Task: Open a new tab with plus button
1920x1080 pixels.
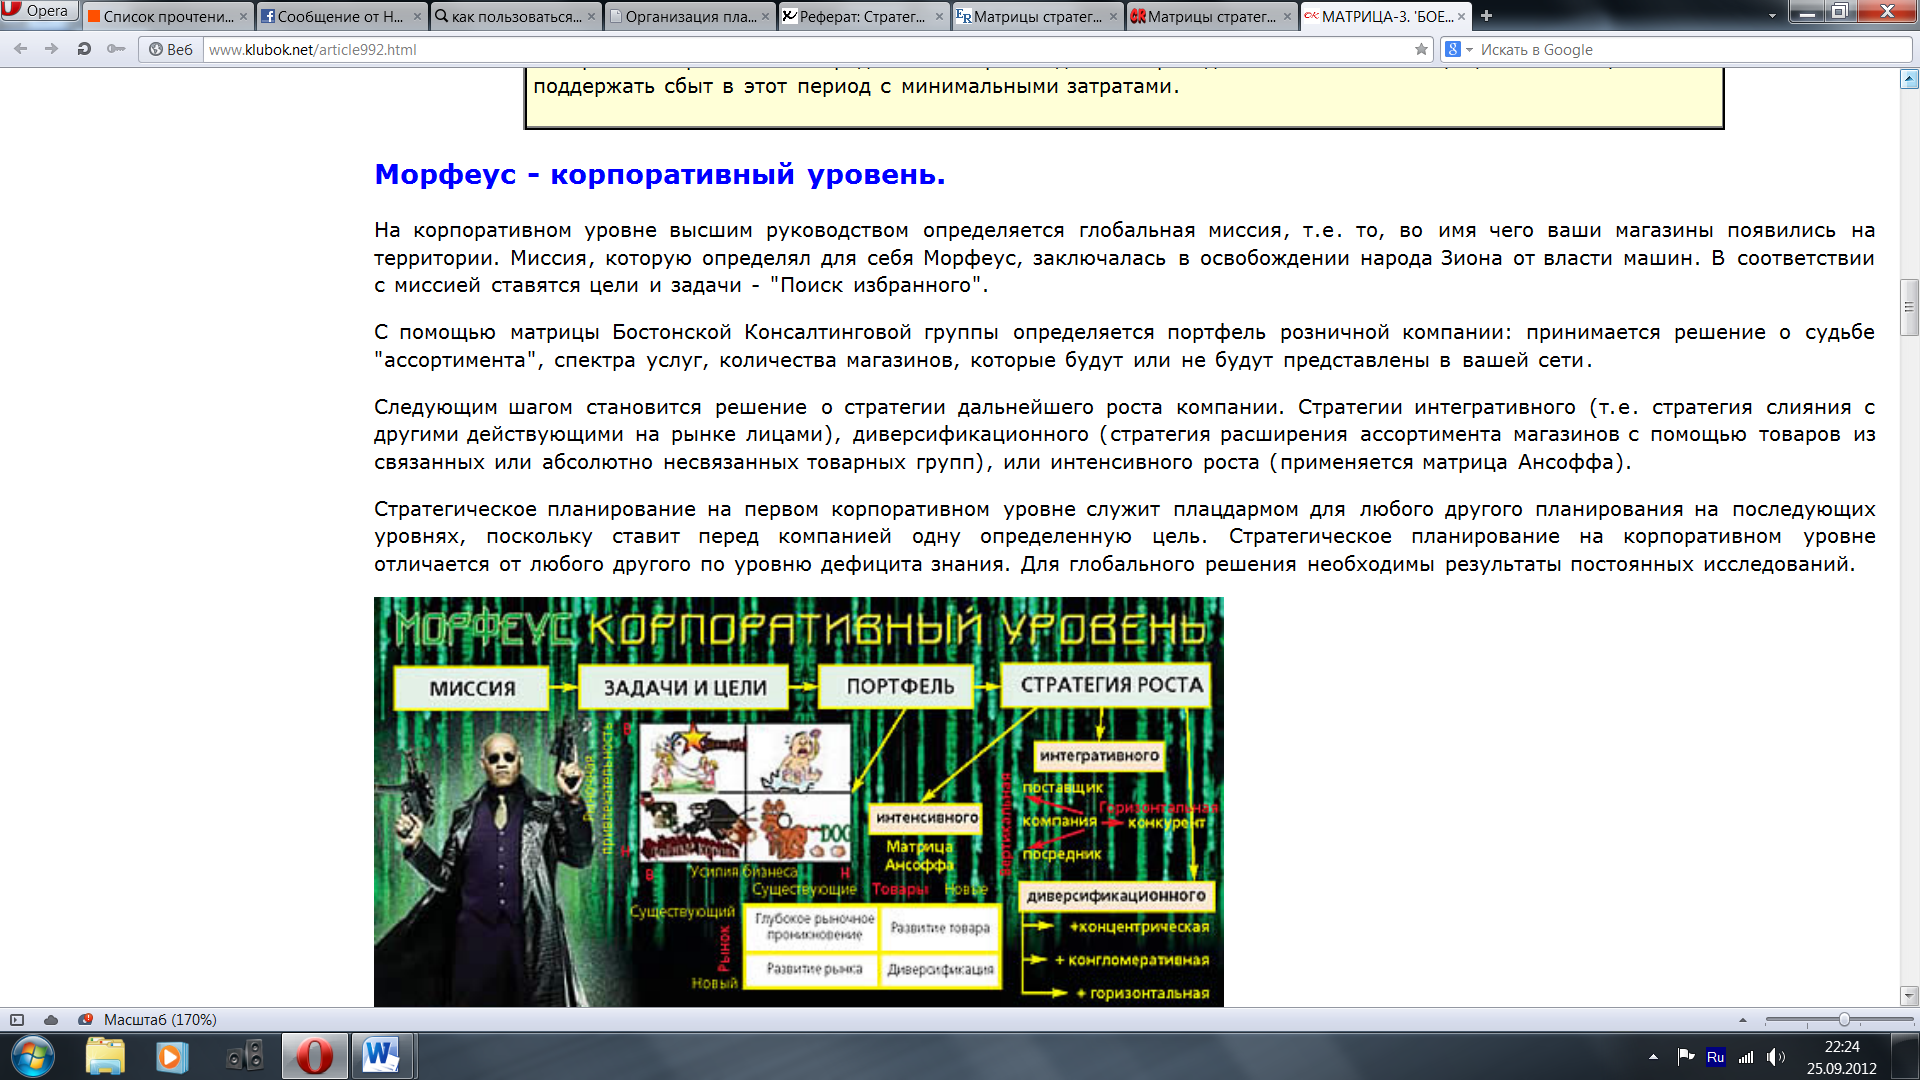Action: [1486, 16]
